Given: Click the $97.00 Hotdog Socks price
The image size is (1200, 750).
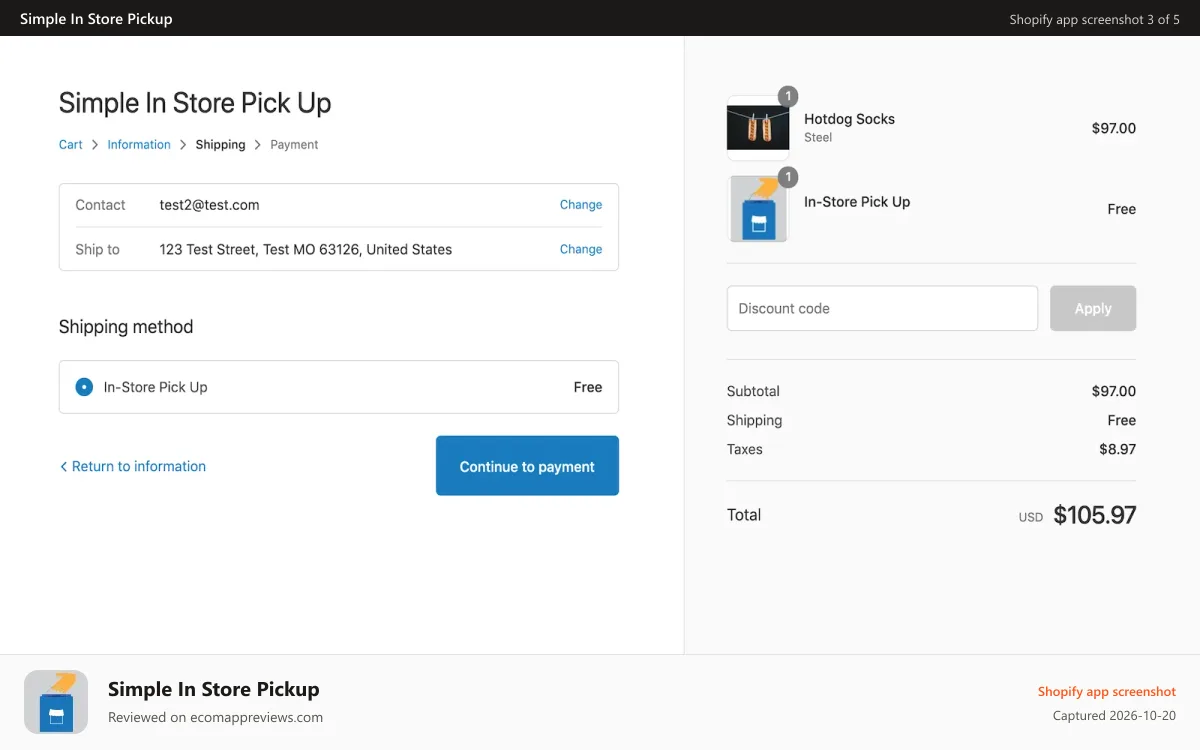Looking at the screenshot, I should 1114,128.
